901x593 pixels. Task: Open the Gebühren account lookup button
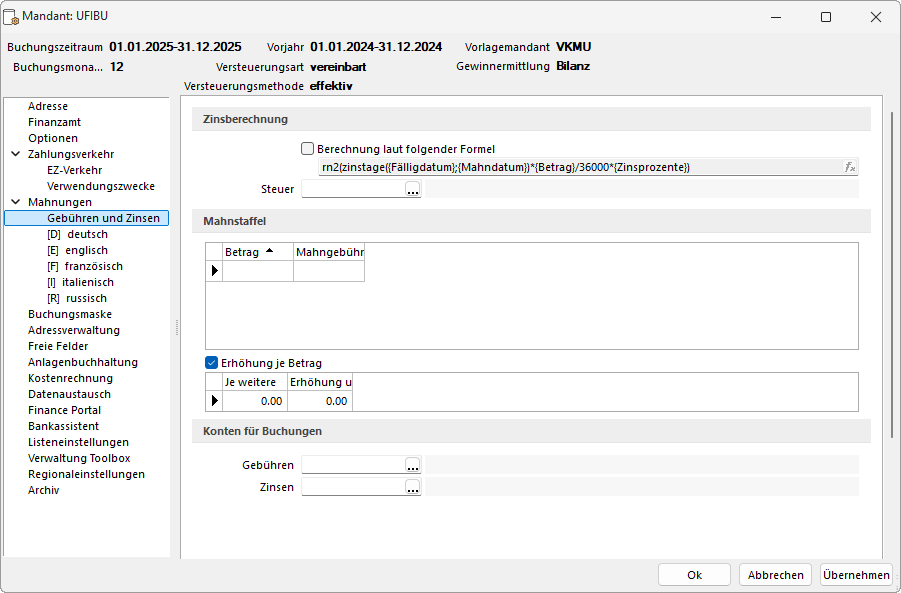coord(413,465)
